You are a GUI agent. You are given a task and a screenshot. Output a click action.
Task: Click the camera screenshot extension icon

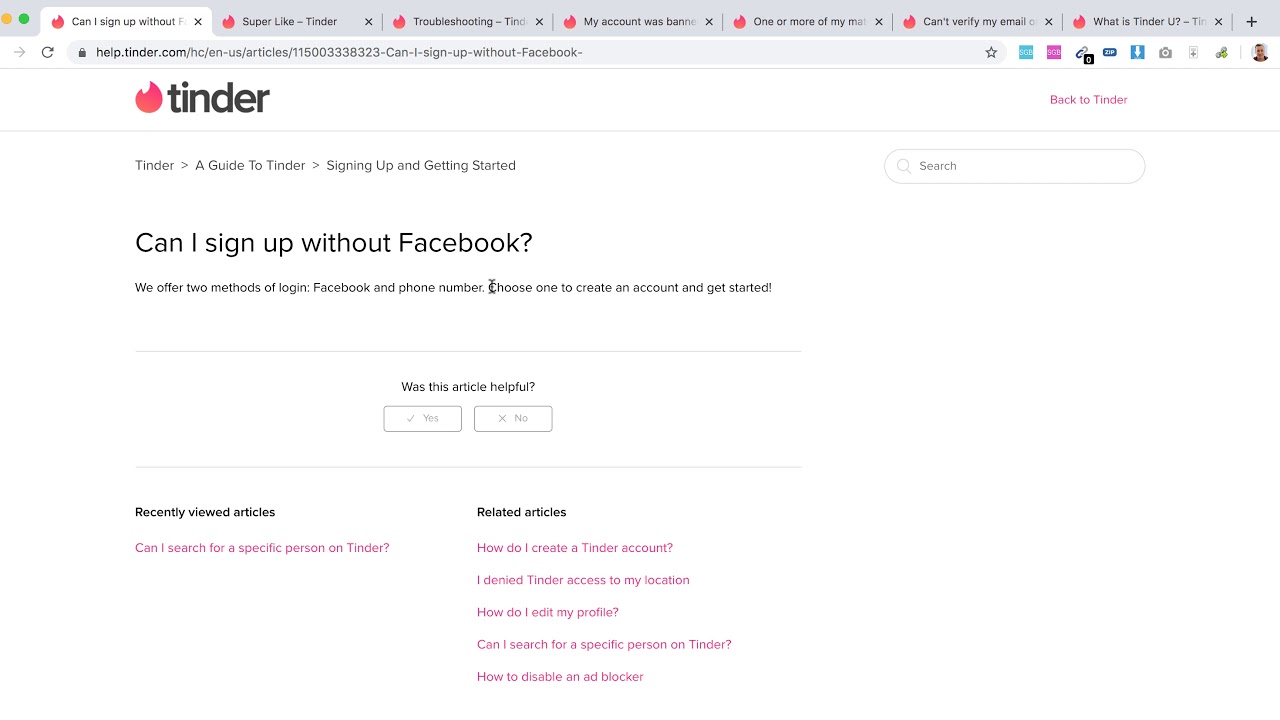(1165, 52)
